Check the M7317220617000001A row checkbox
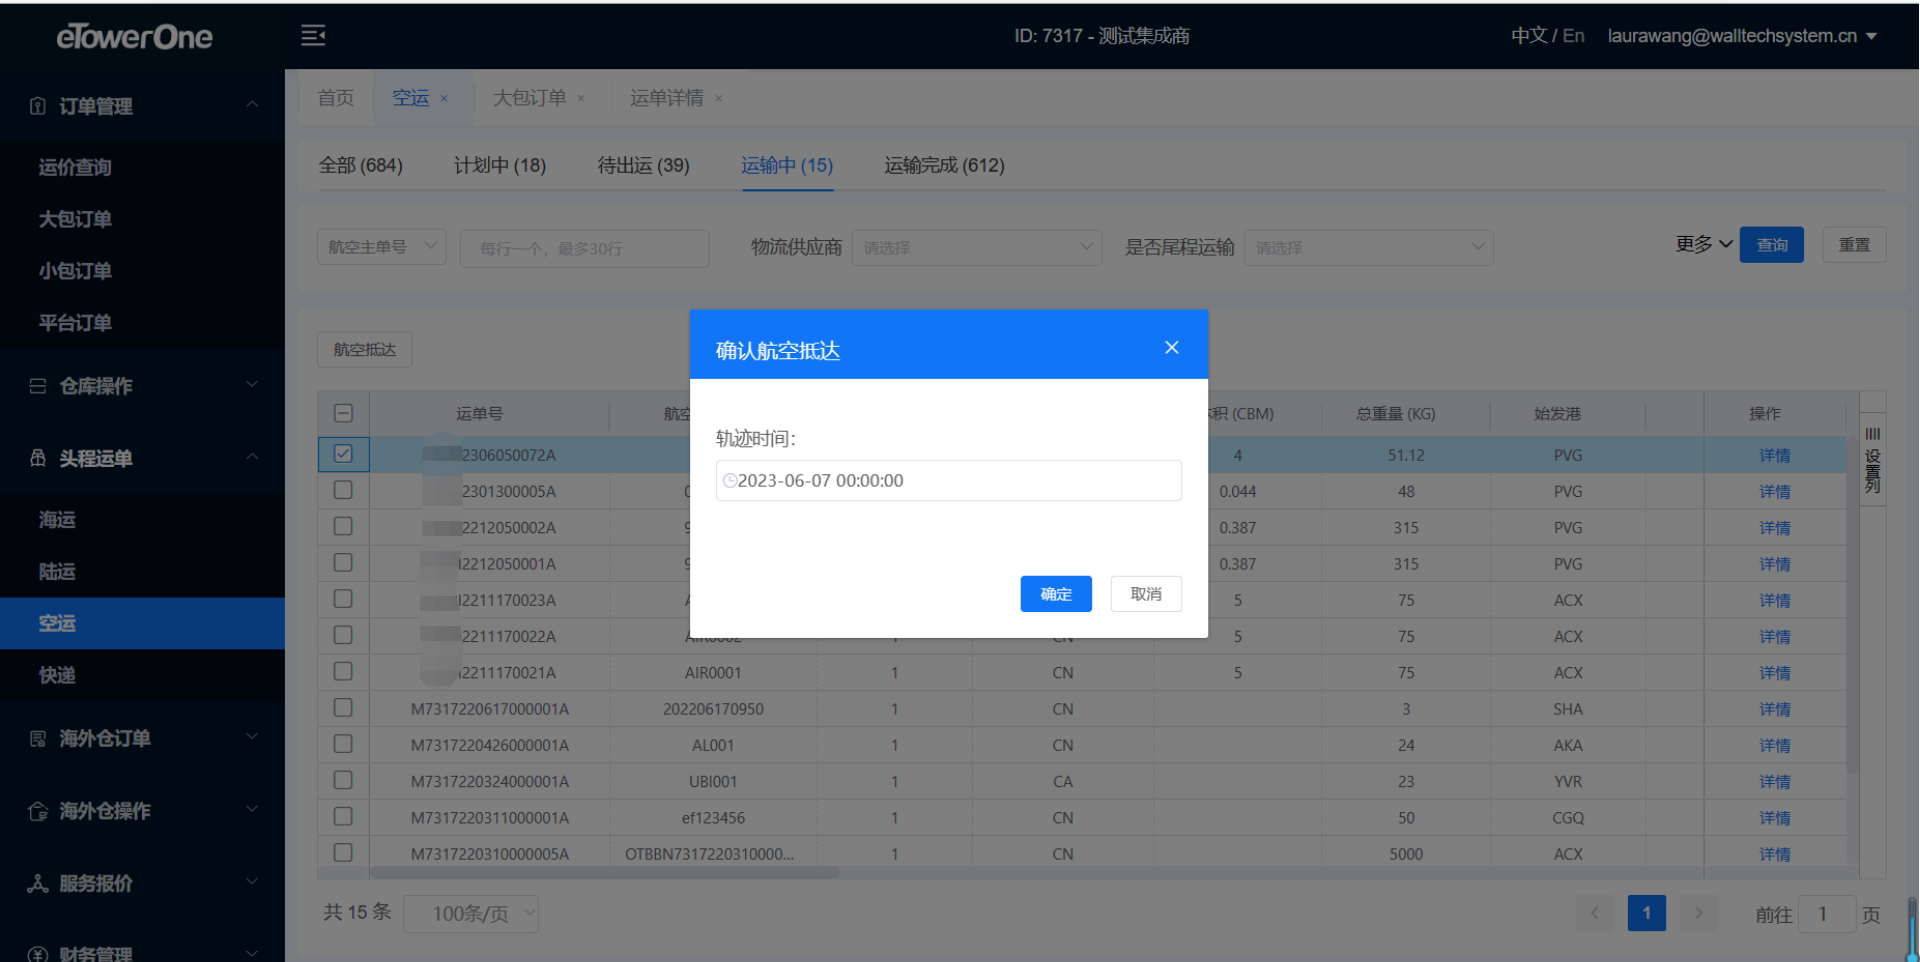The height and width of the screenshot is (962, 1920). 343,708
